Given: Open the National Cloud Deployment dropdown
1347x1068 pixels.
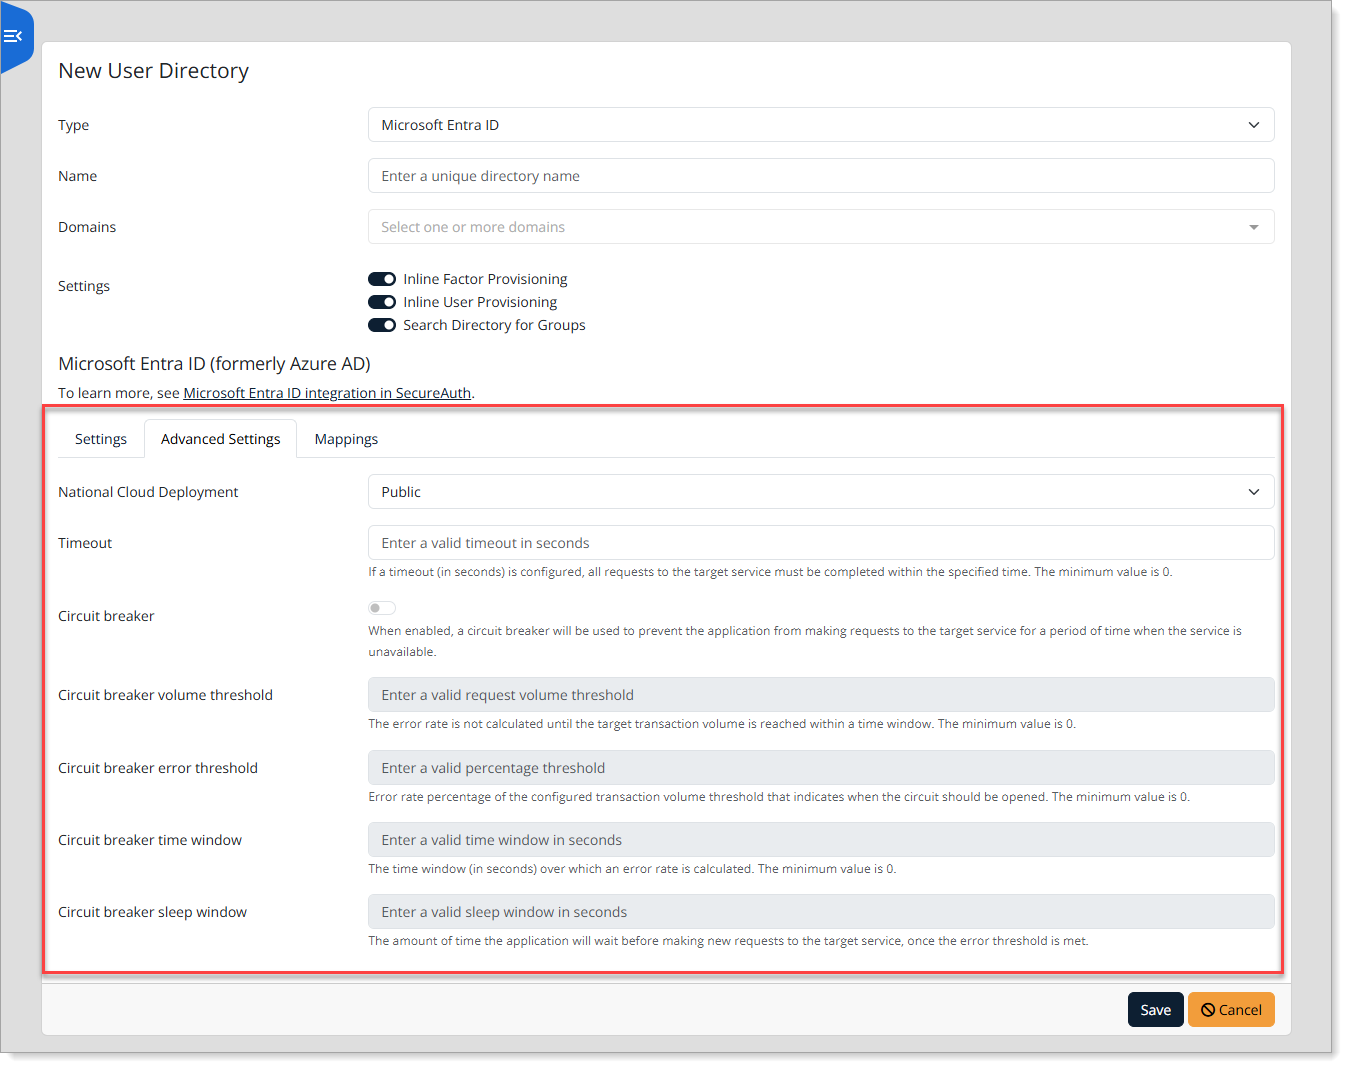Looking at the screenshot, I should click(821, 492).
